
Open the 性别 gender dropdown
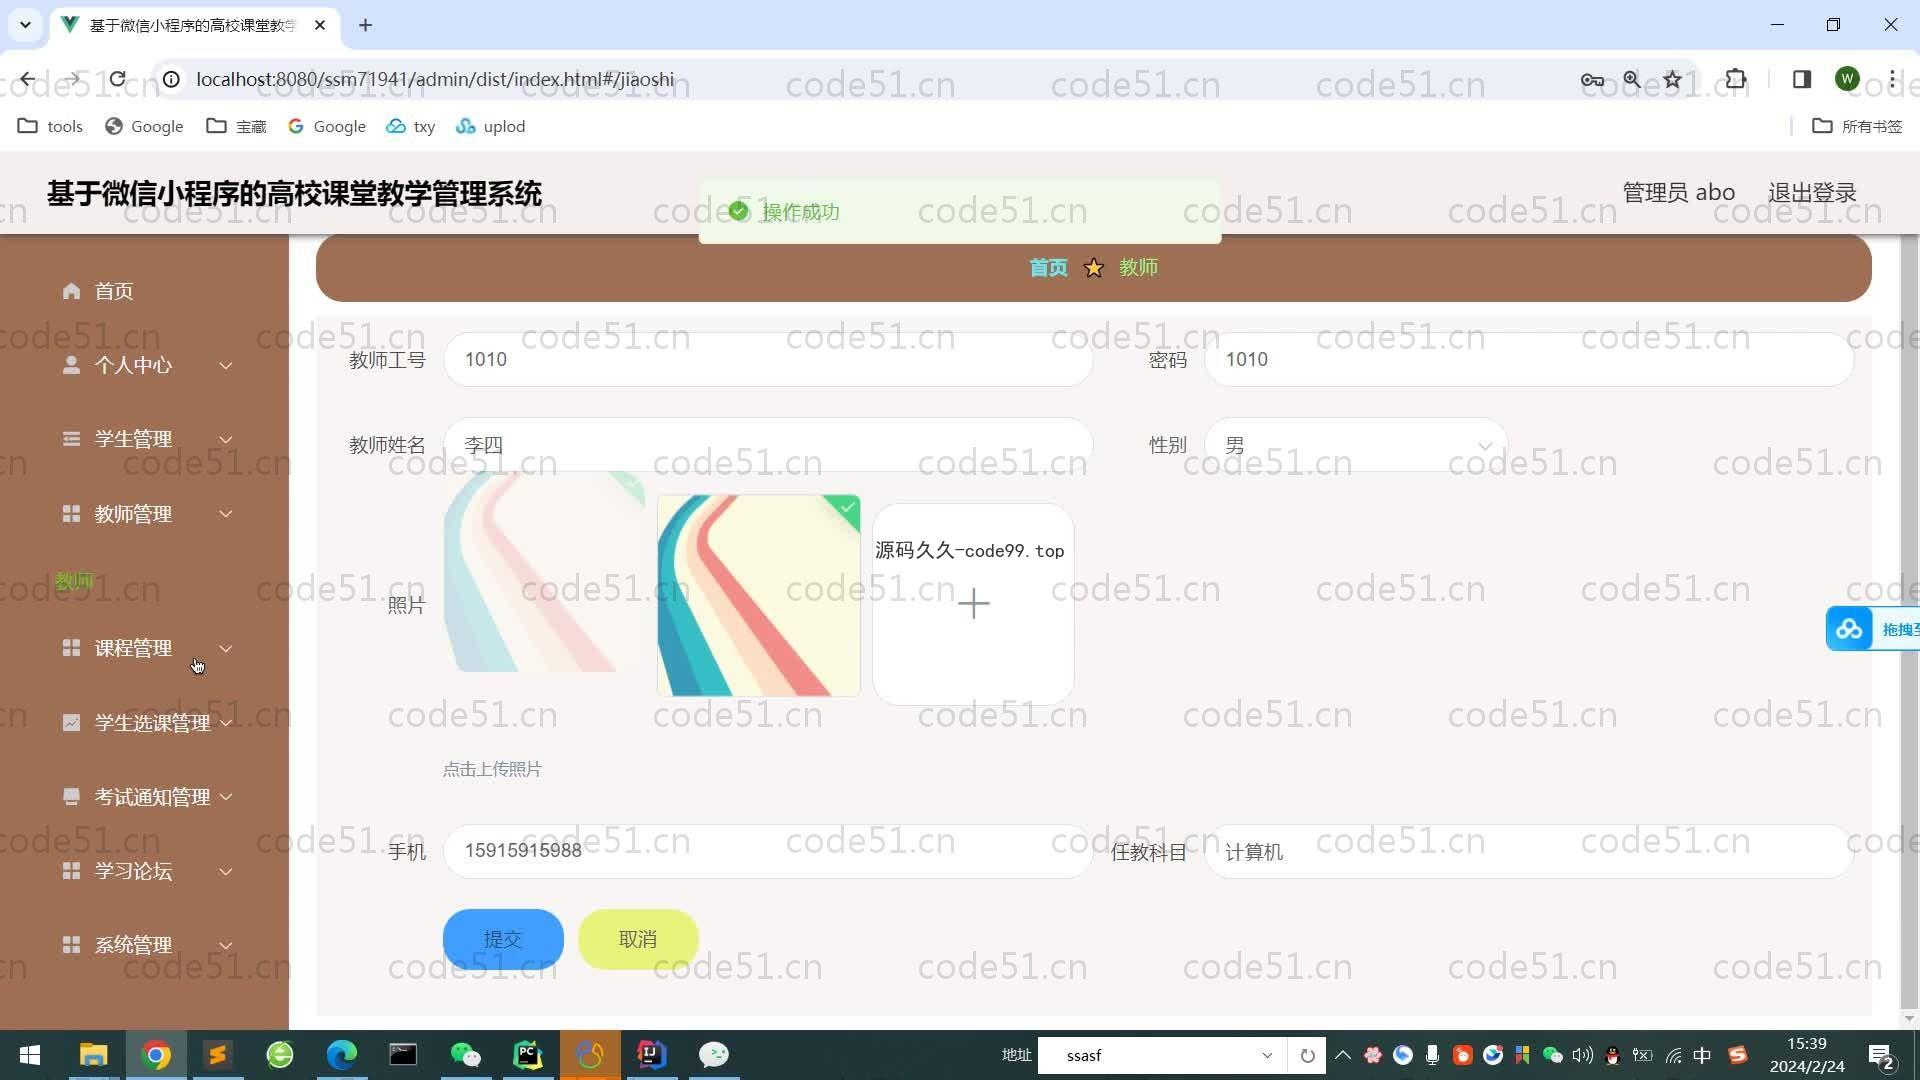[x=1355, y=445]
